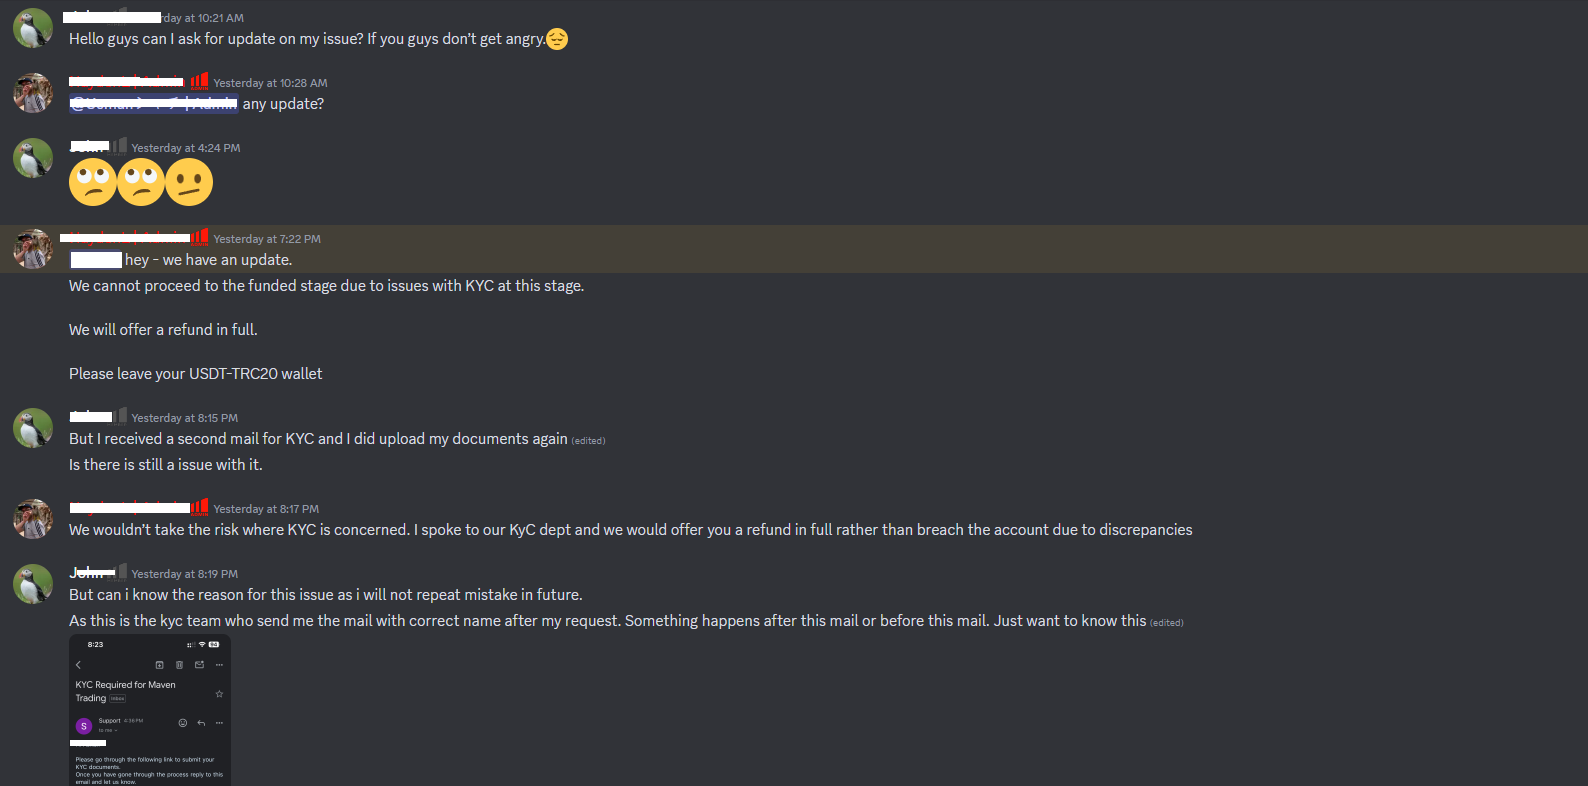Click the "Yesterday at 7:22 PM" timestamp

click(x=267, y=239)
